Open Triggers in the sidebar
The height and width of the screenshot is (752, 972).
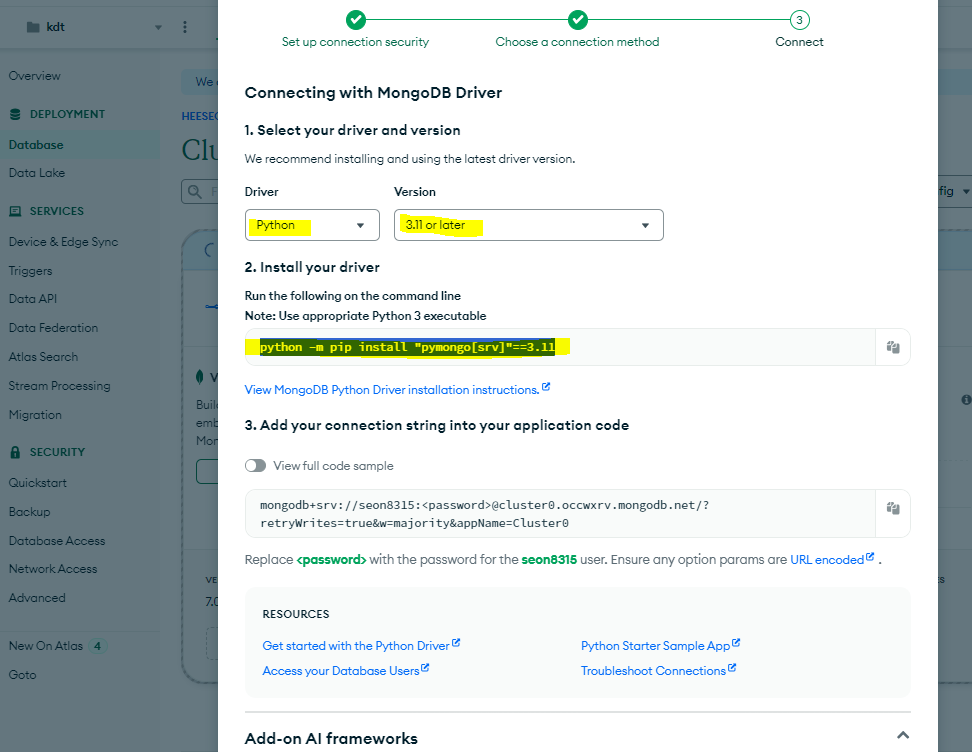(30, 271)
